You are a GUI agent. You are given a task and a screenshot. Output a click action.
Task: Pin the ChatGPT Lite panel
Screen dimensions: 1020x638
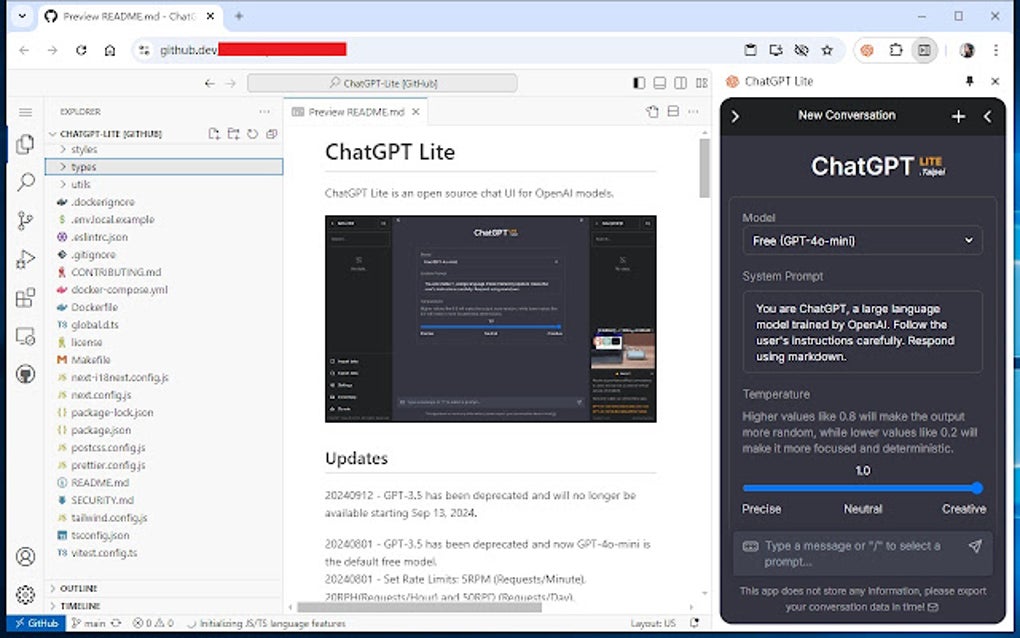point(969,81)
